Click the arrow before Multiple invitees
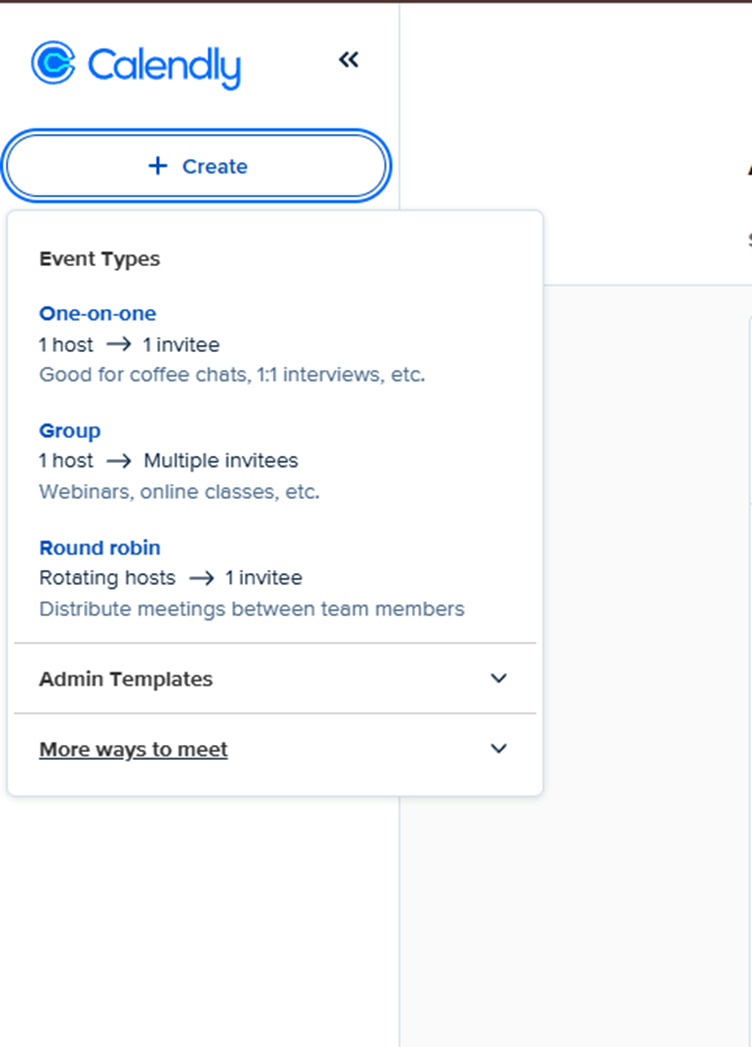The height and width of the screenshot is (1047, 752). coord(118,461)
